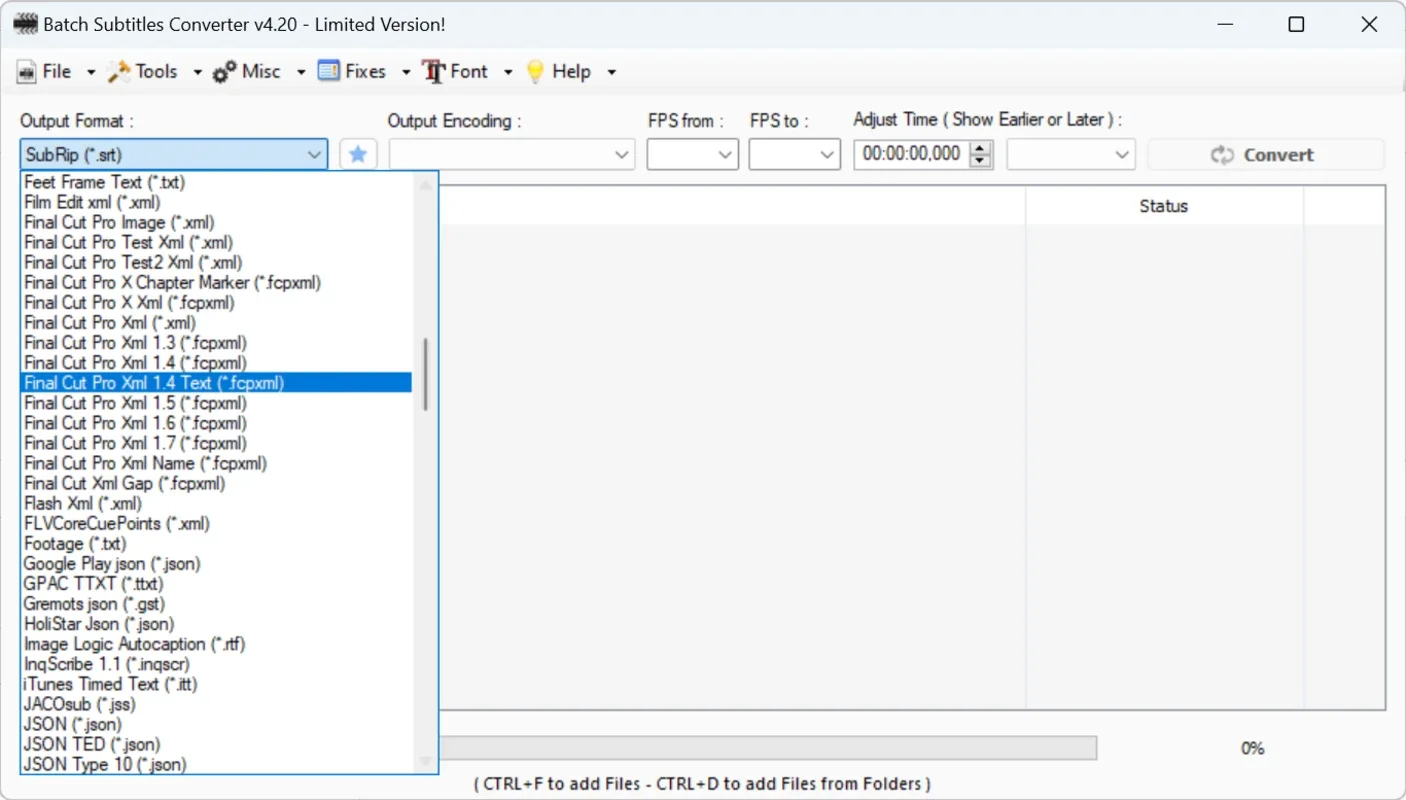1406x800 pixels.
Task: Select Feet Frame Text (*.txt) format
Action: (x=217, y=182)
